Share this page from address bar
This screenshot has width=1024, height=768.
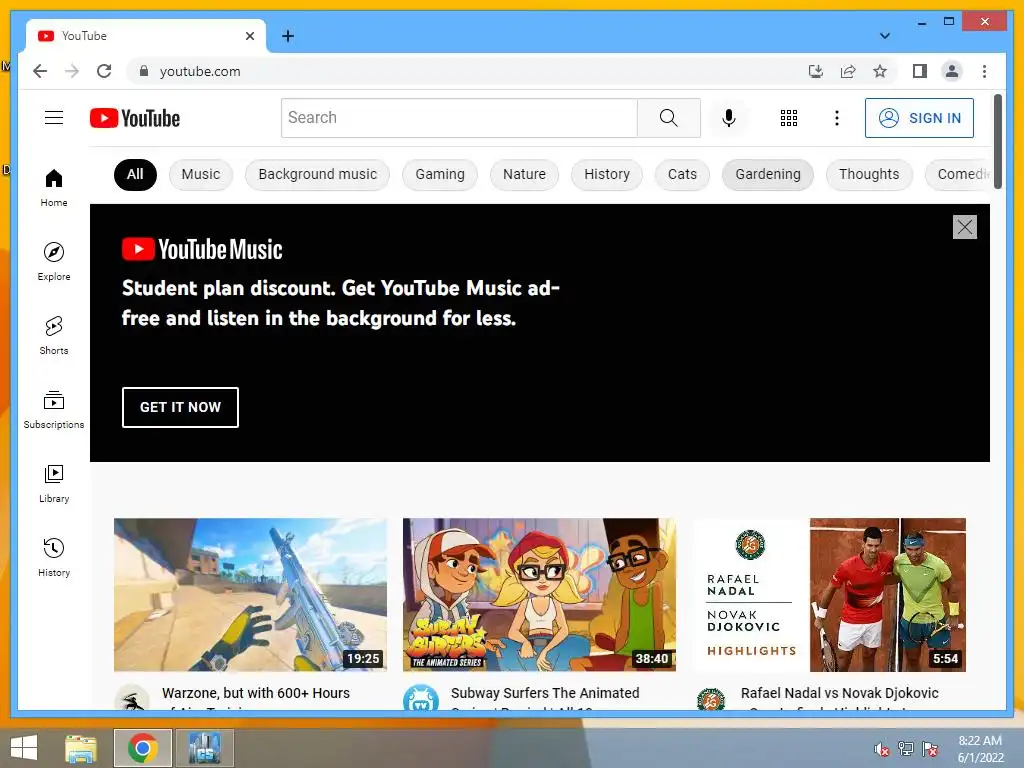(x=848, y=71)
